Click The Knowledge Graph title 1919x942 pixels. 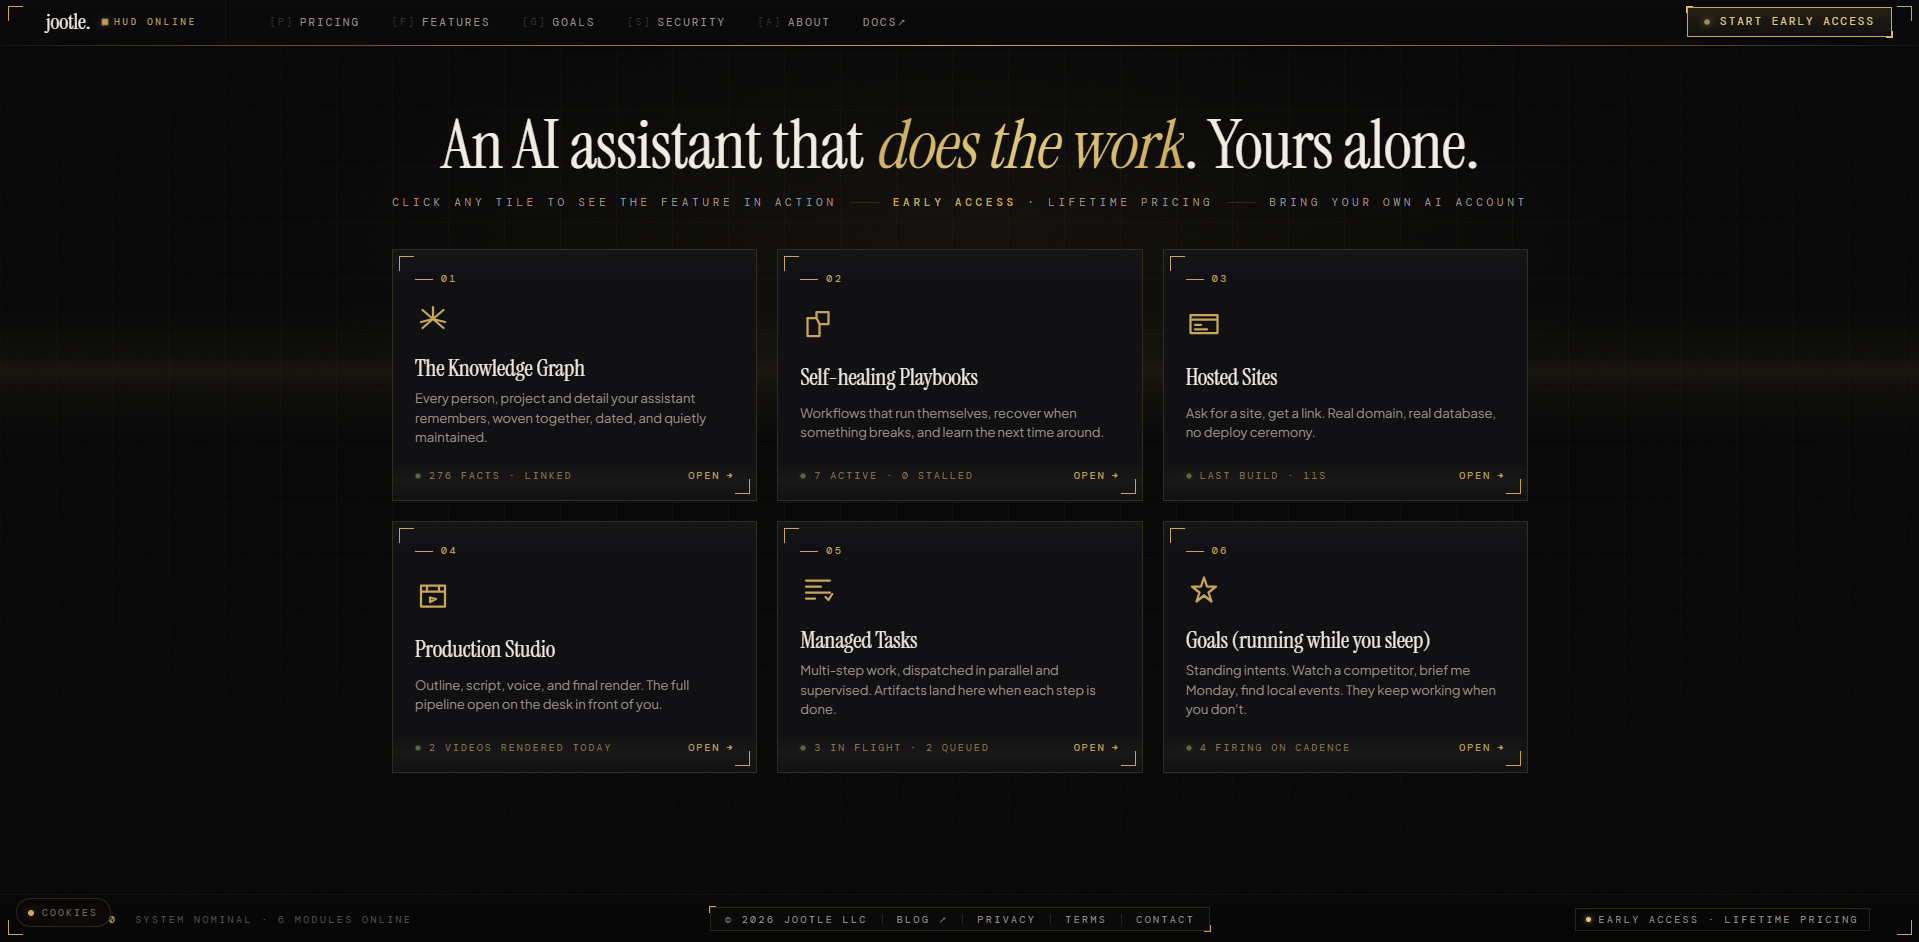[500, 368]
